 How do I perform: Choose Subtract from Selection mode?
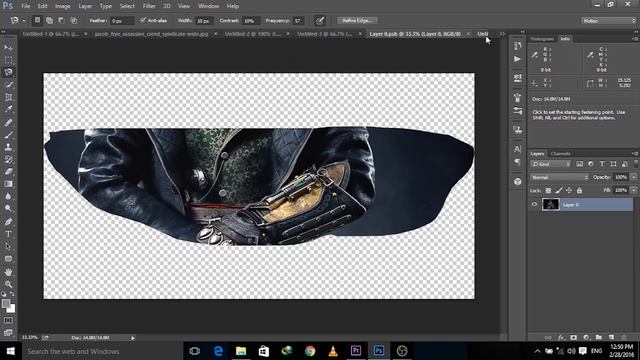pyautogui.click(x=61, y=20)
